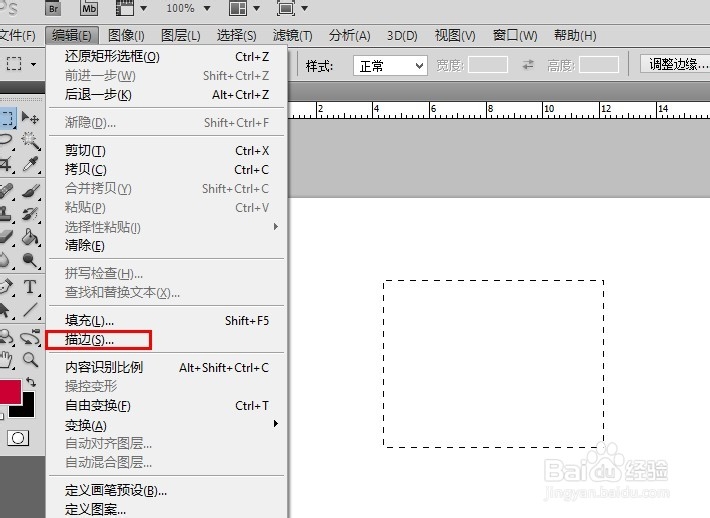
Task: Open the 视图(V) menu
Action: (455, 35)
